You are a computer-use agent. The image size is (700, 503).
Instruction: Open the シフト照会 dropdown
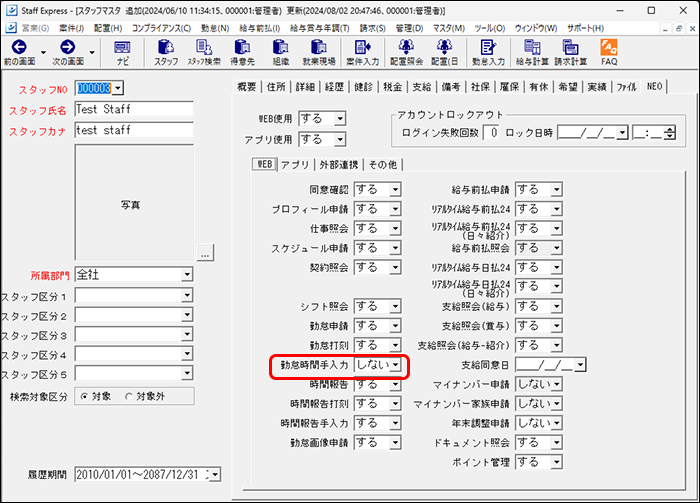(396, 307)
